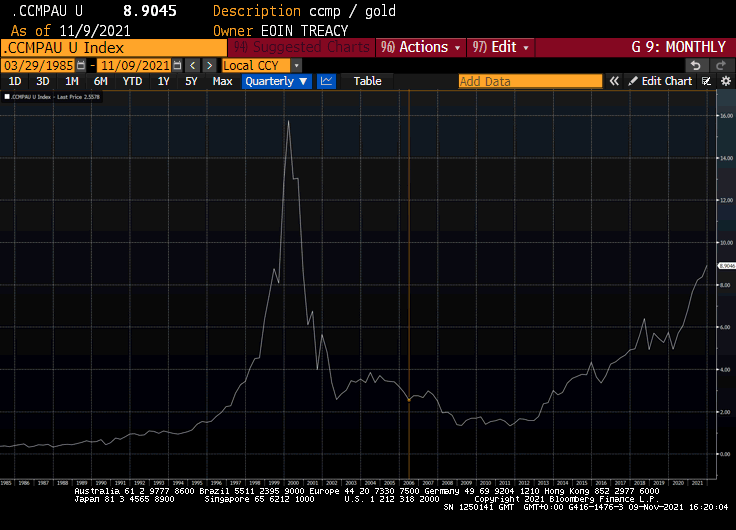Open the end date calendar picker
Viewport: 736px width, 530px height.
pos(177,65)
